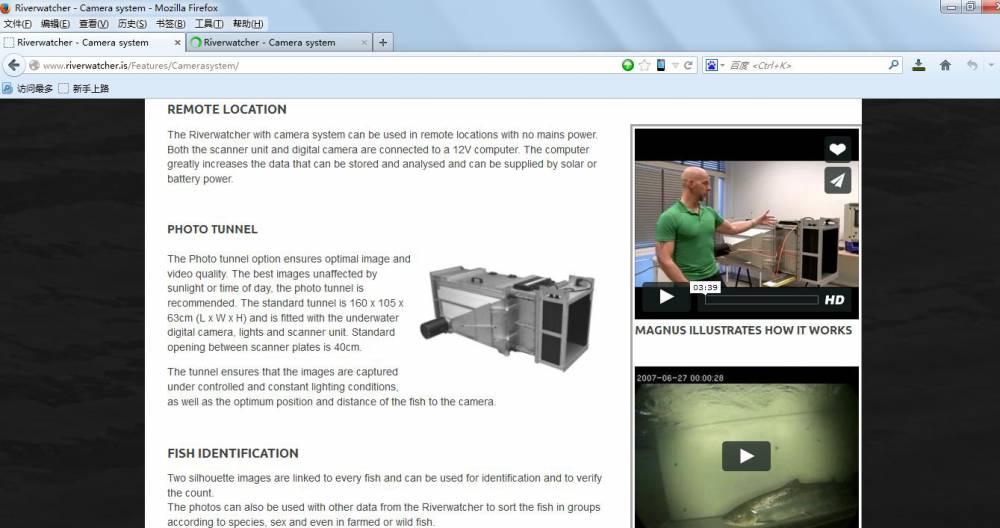Open the Baidu search engine selector
The height and width of the screenshot is (528, 1000).
click(714, 65)
